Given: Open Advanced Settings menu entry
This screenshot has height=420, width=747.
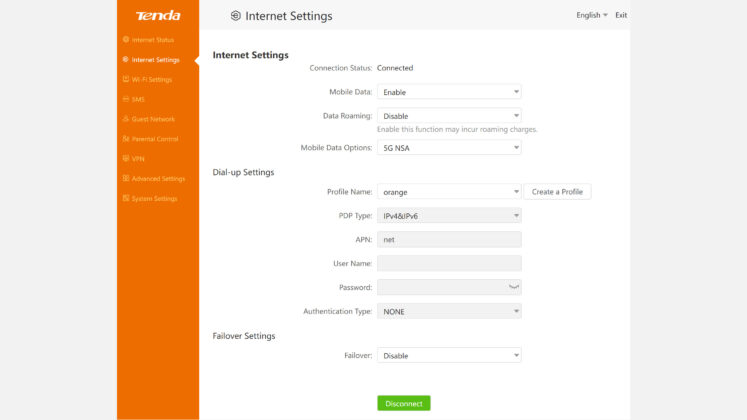Looking at the screenshot, I should coord(158,179).
